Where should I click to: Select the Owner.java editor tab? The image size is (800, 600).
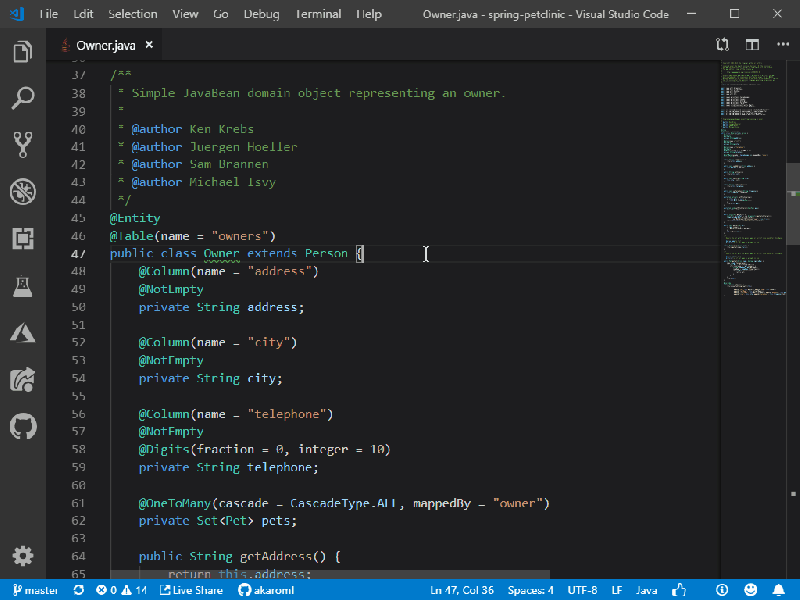click(x=103, y=44)
